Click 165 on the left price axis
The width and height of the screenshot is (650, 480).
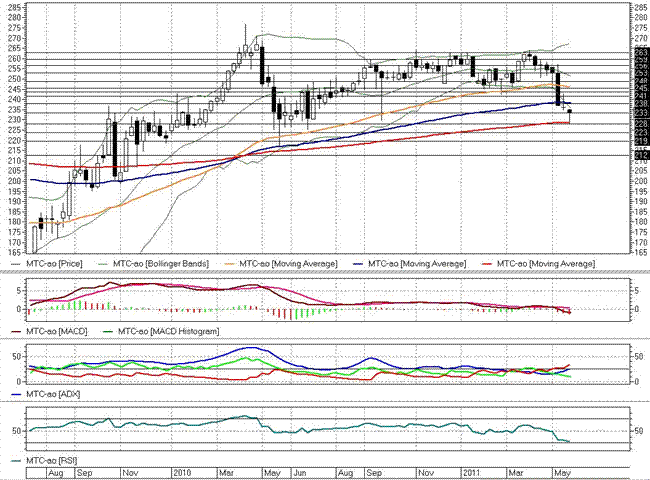pos(15,252)
